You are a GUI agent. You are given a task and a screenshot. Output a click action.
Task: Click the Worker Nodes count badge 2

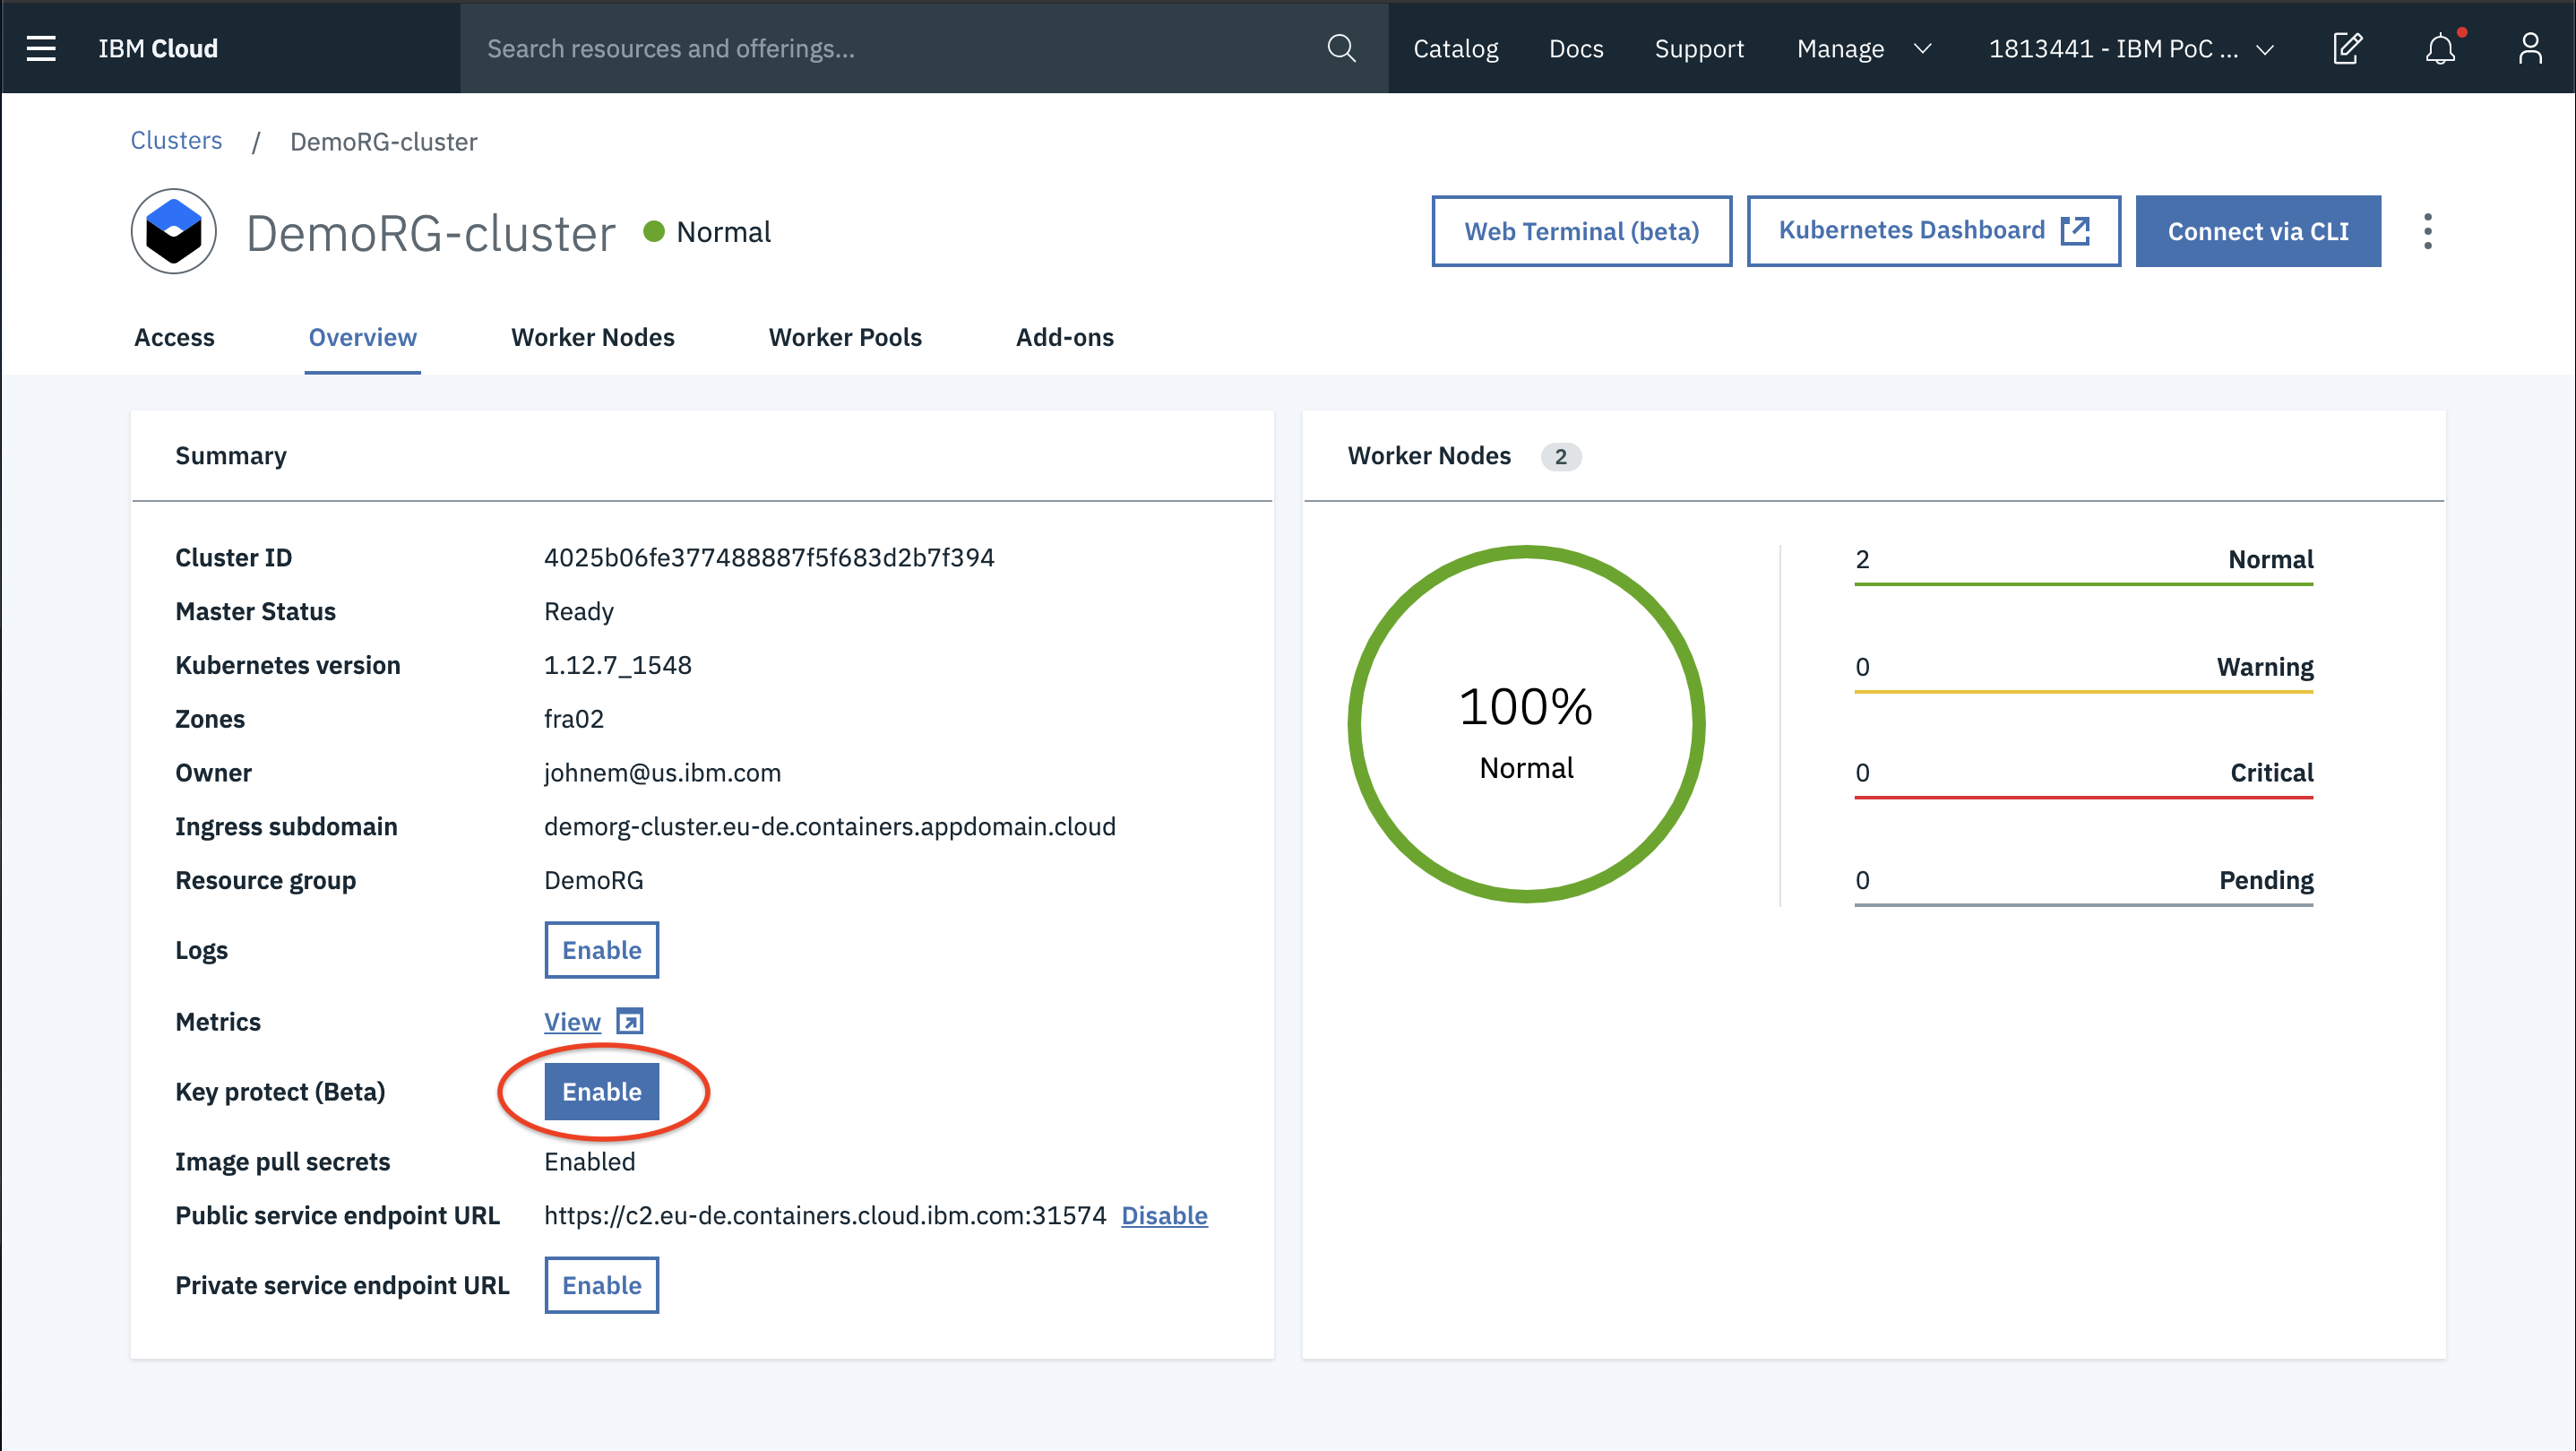tap(1560, 456)
